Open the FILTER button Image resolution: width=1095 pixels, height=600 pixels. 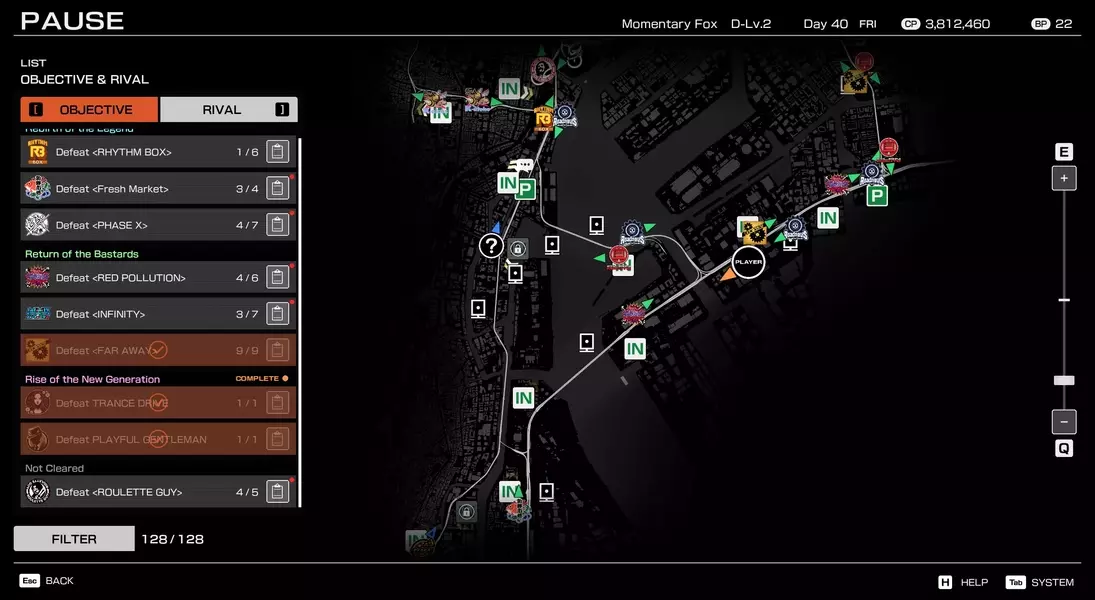click(74, 539)
